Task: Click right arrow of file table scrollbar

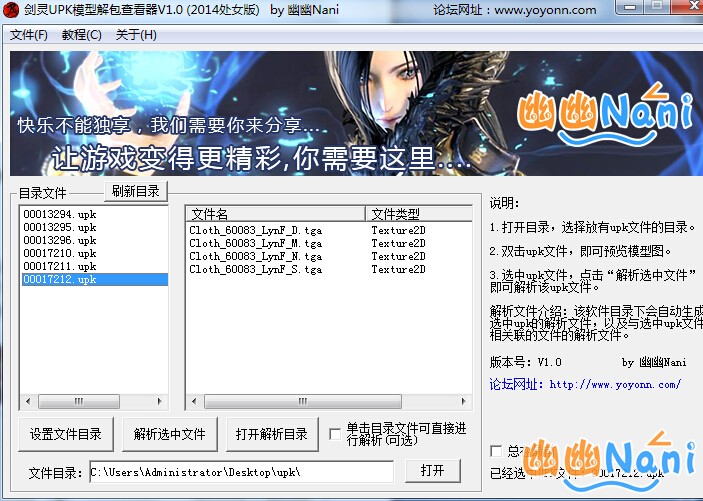Action: (463, 401)
